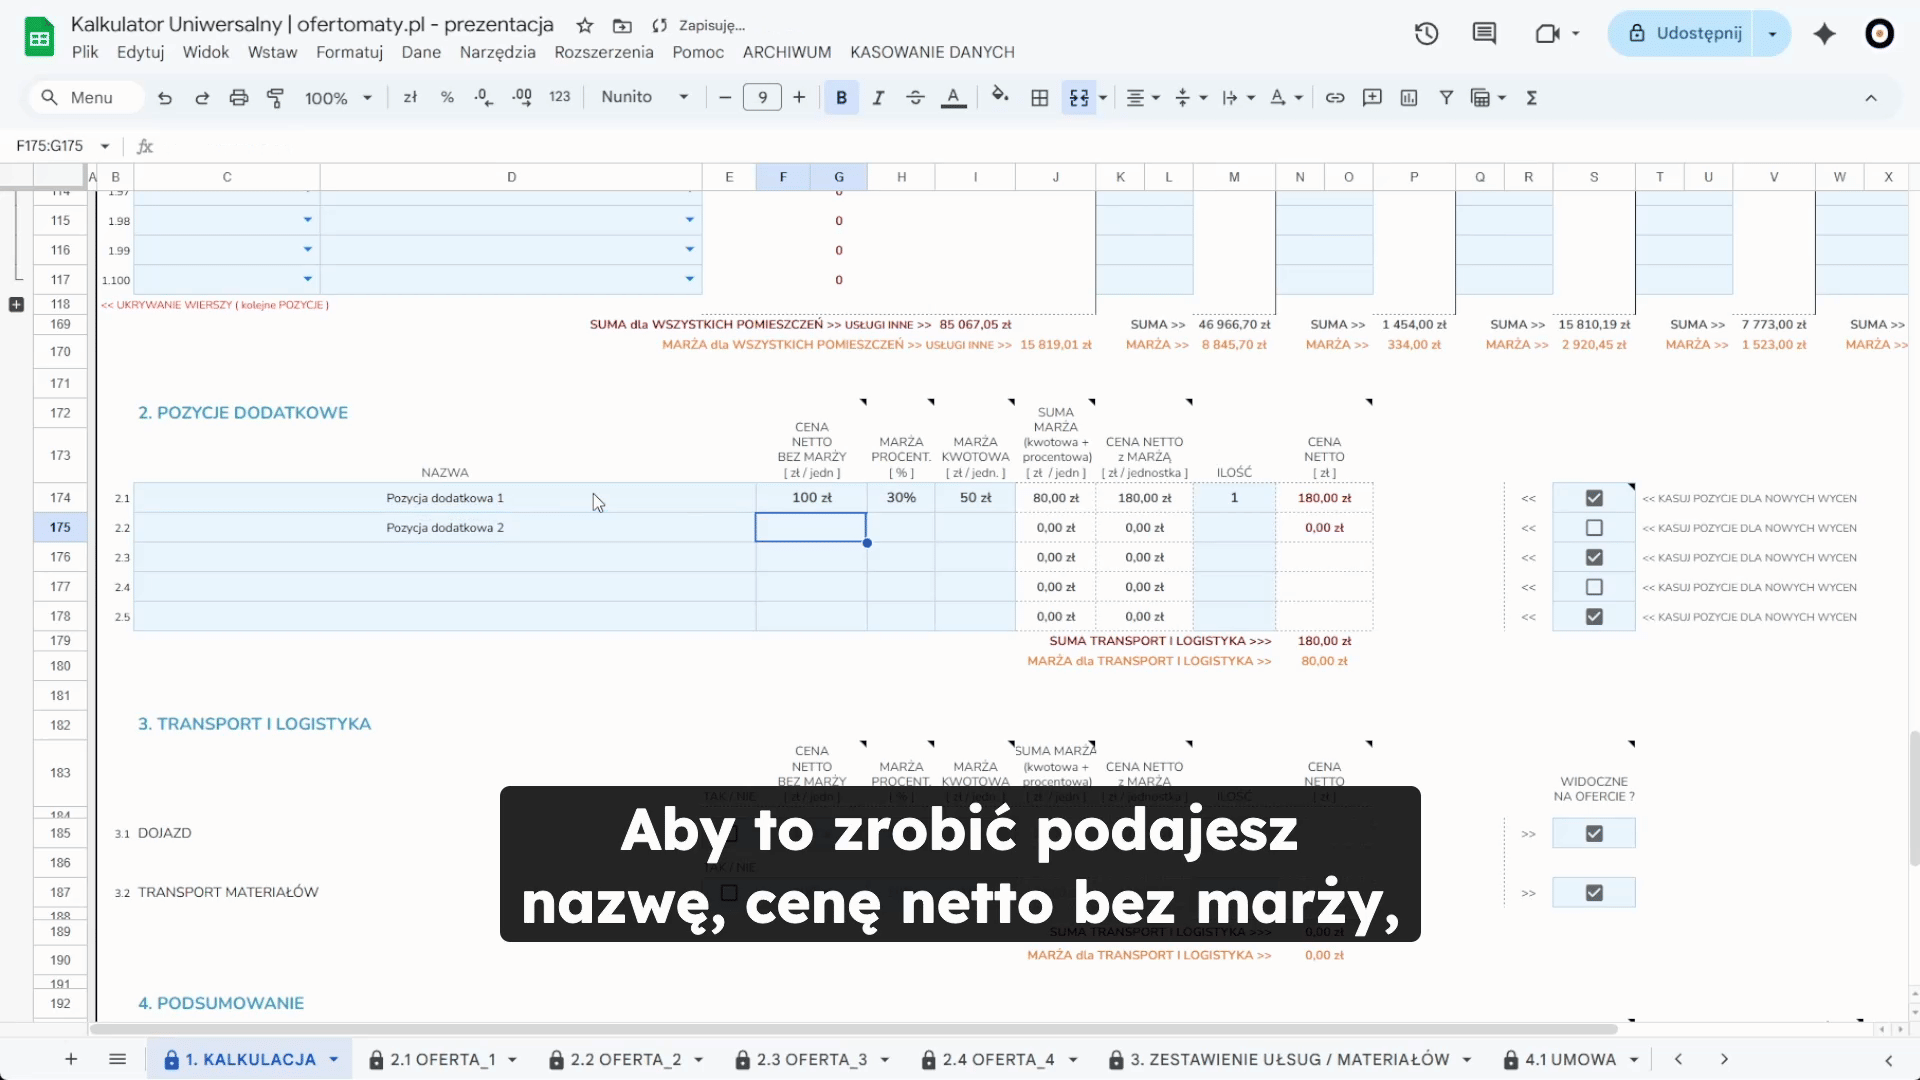
Task: Check the KASUJ POZYCJE checkbox in row 175
Action: click(1594, 528)
